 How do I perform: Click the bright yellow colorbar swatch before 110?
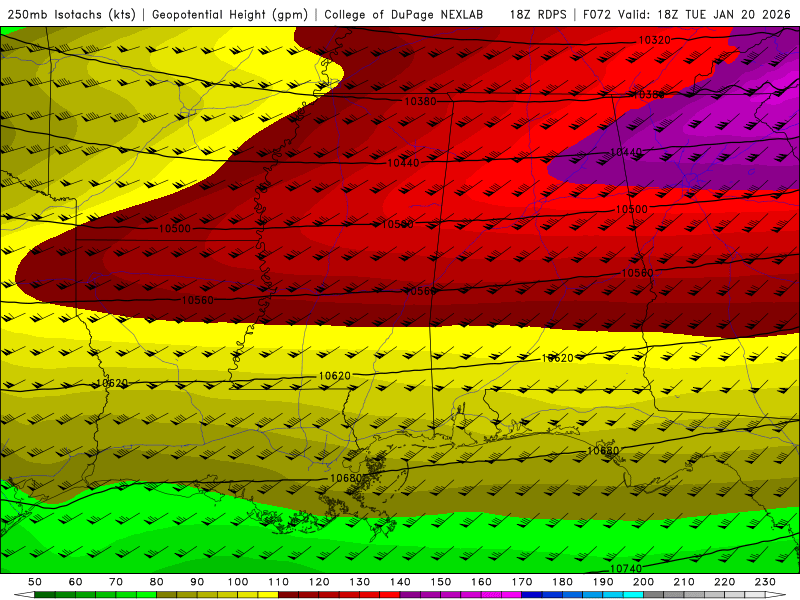pos(268,595)
